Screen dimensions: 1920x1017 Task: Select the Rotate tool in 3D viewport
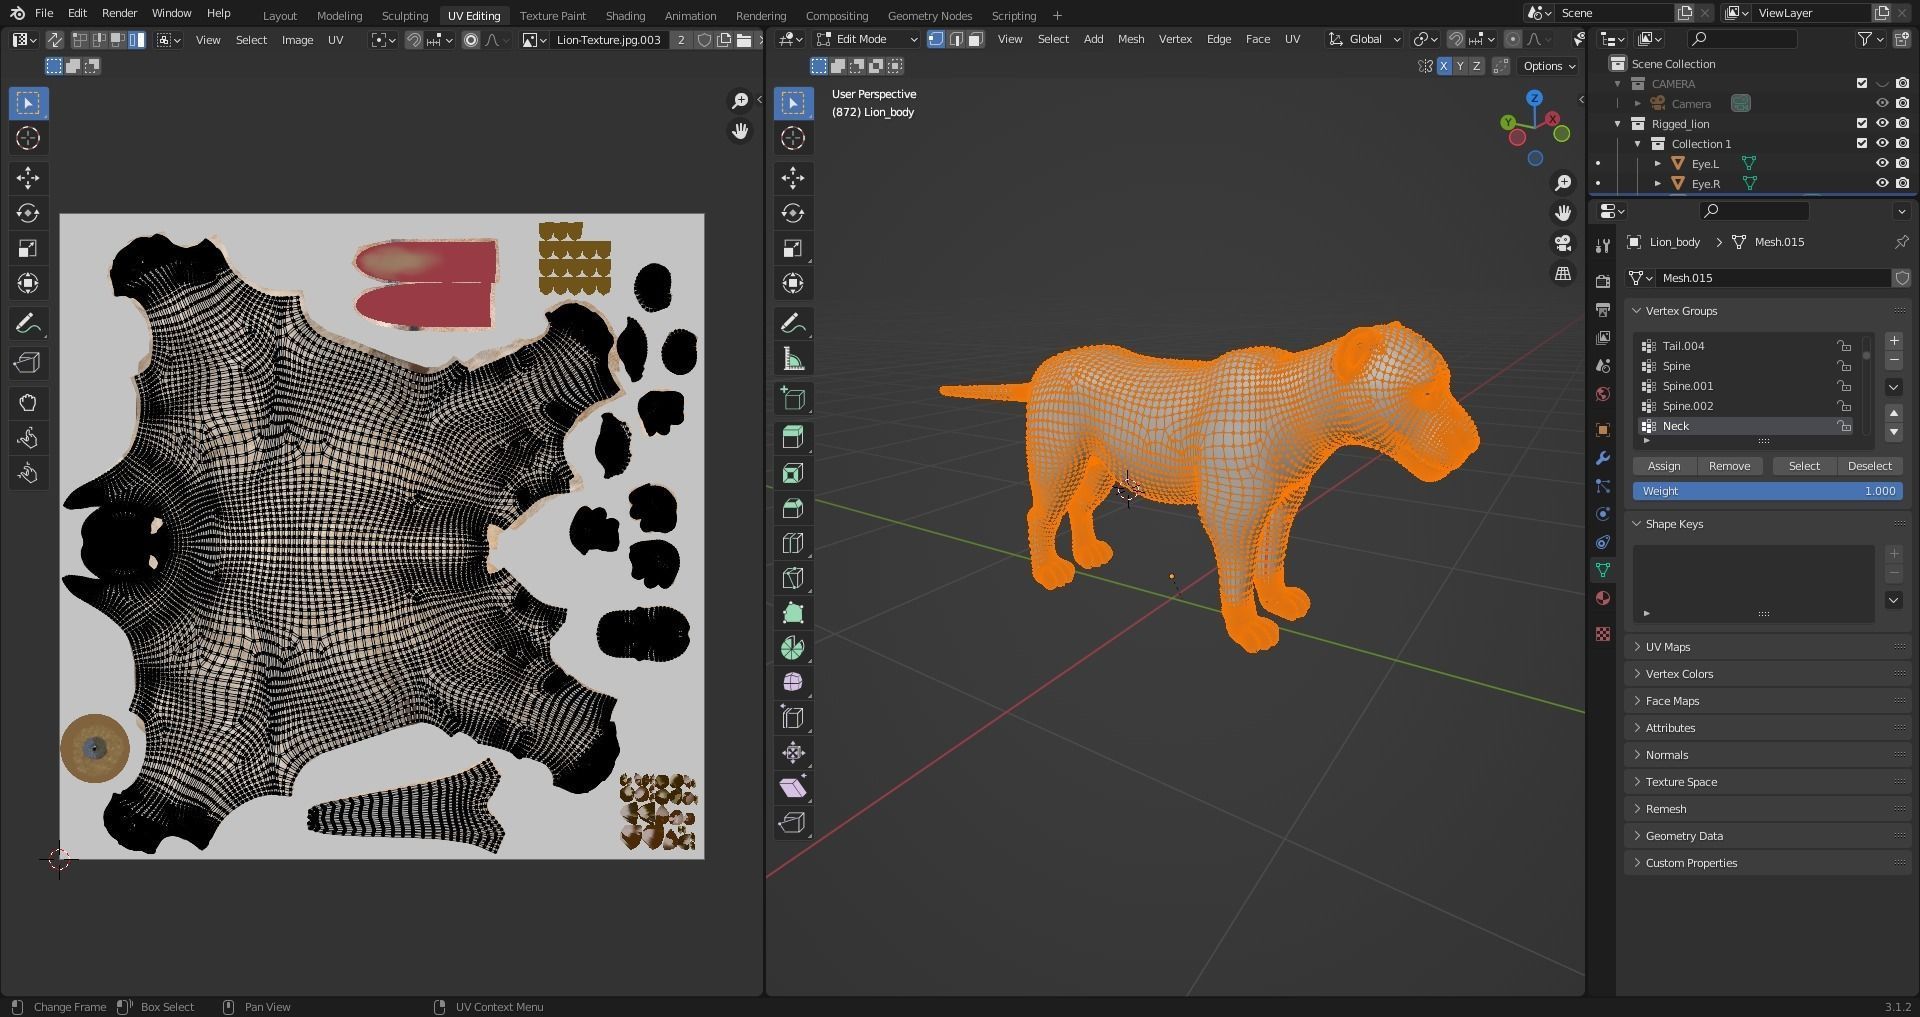793,213
